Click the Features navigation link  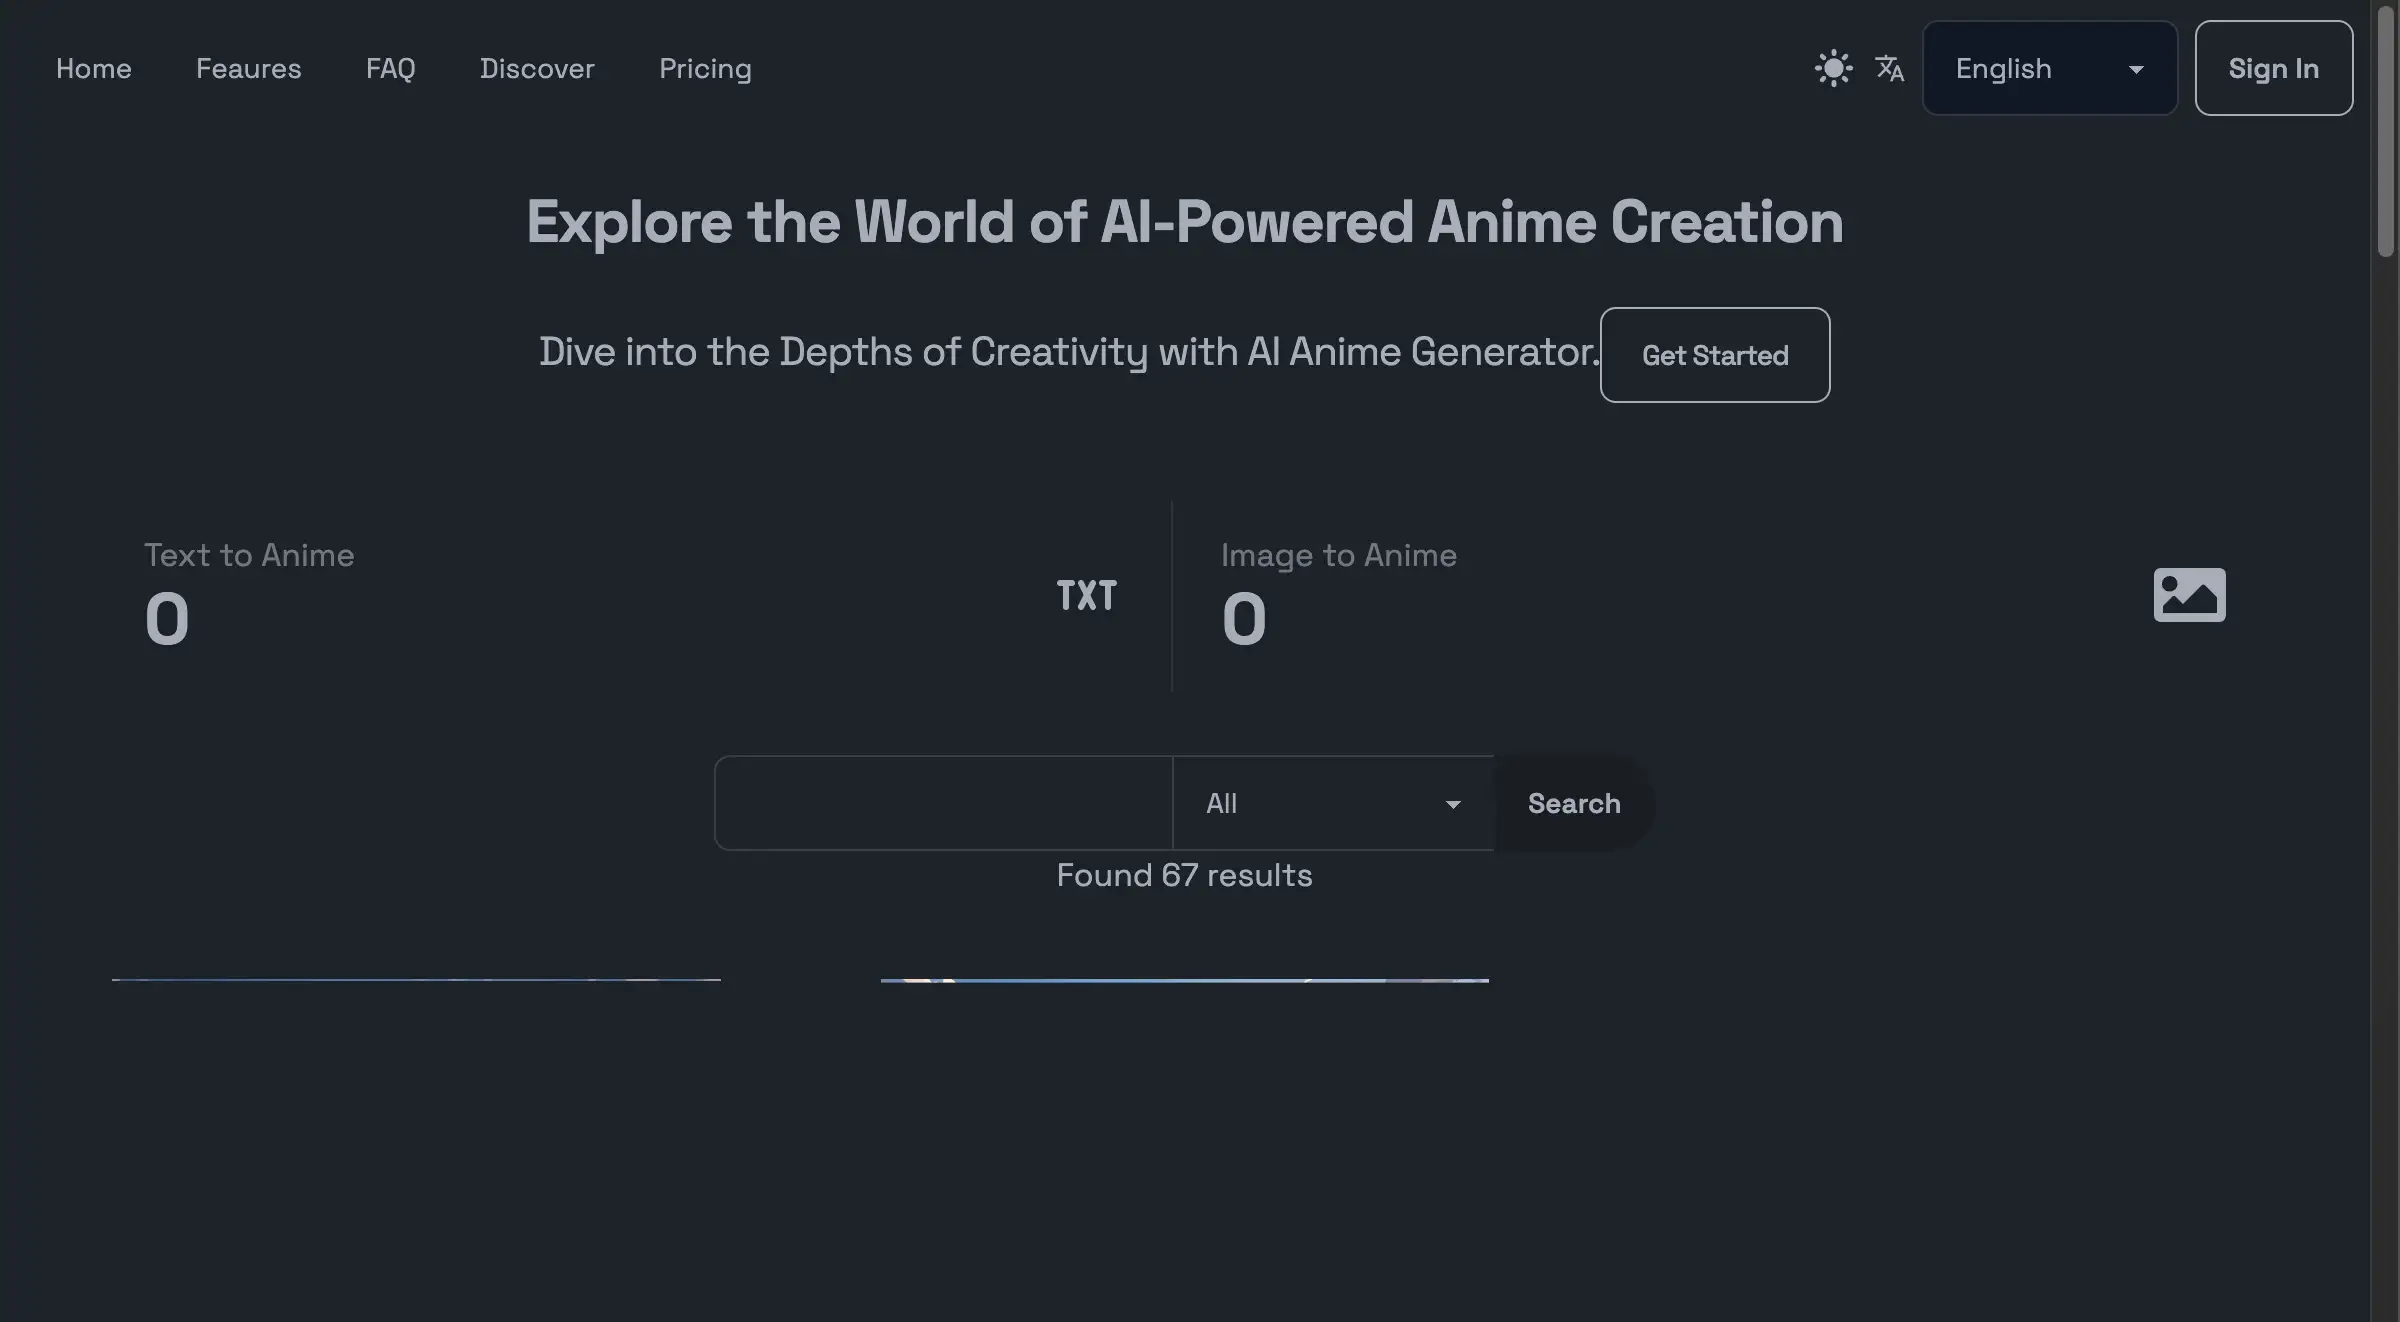[x=247, y=67]
